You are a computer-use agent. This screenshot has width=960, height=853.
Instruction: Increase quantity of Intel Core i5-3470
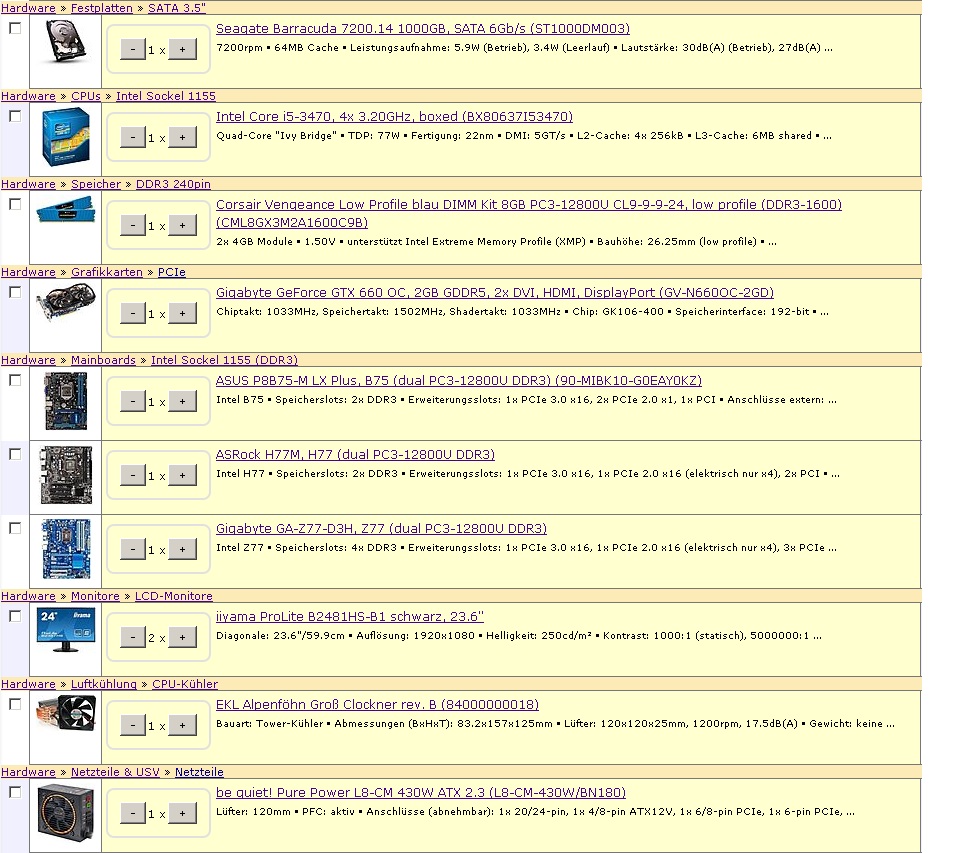(182, 138)
